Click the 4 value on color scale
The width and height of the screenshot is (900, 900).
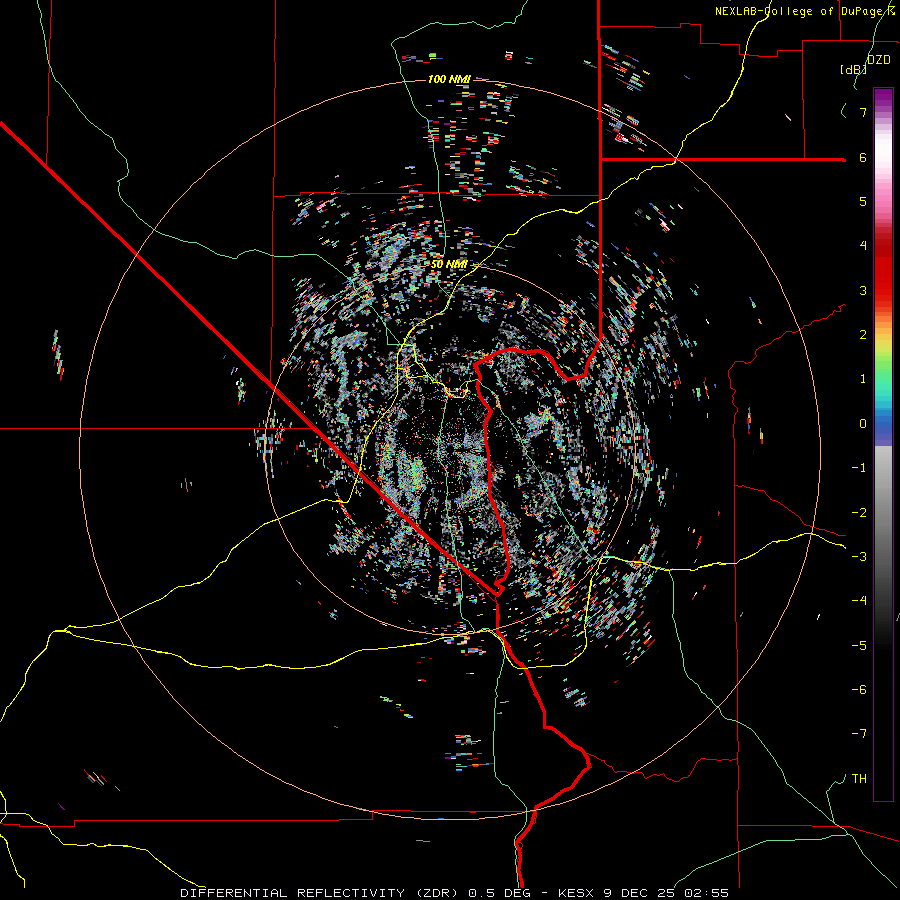[863, 246]
